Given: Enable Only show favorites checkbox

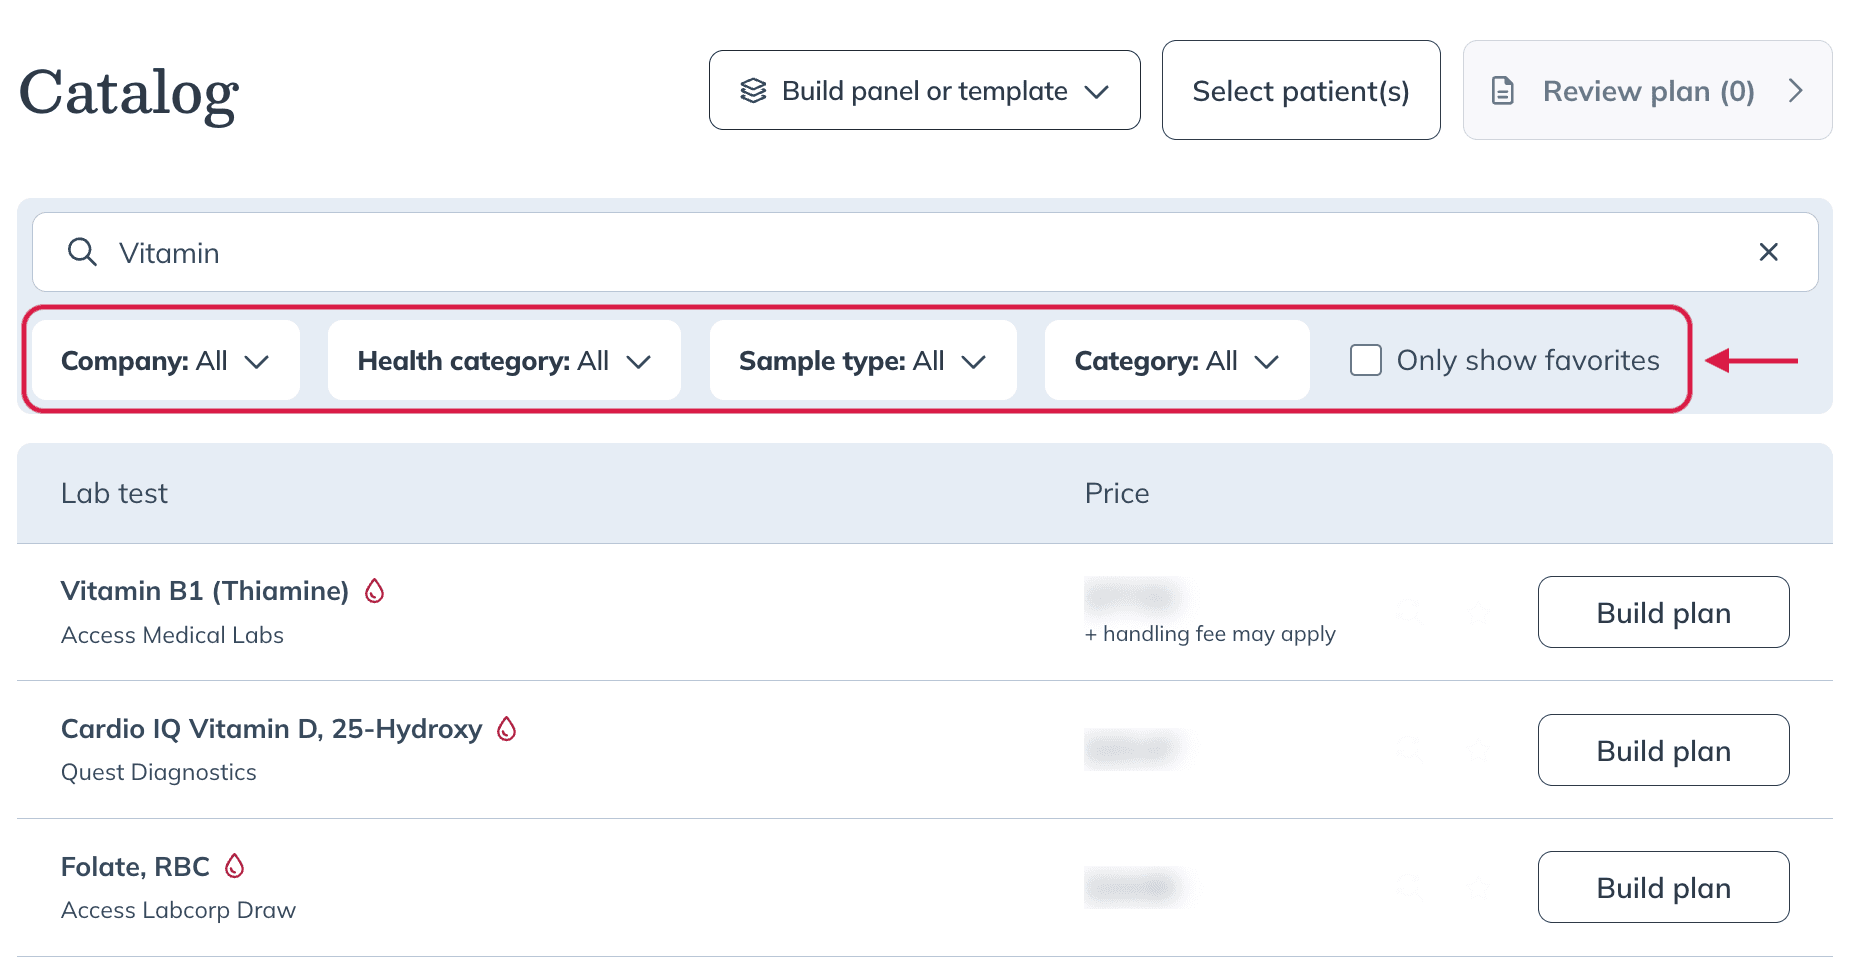Looking at the screenshot, I should coord(1366,360).
